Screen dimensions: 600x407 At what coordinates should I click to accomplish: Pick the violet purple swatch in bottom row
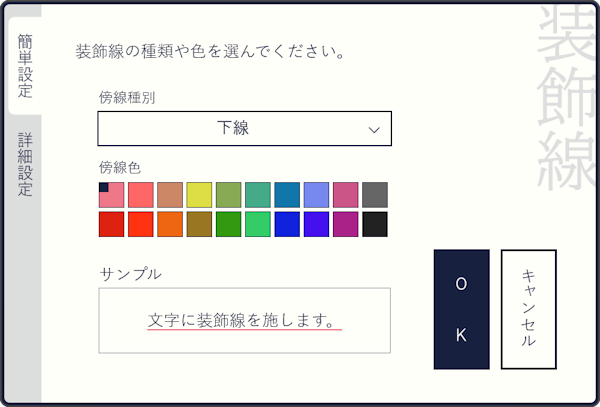(x=316, y=225)
